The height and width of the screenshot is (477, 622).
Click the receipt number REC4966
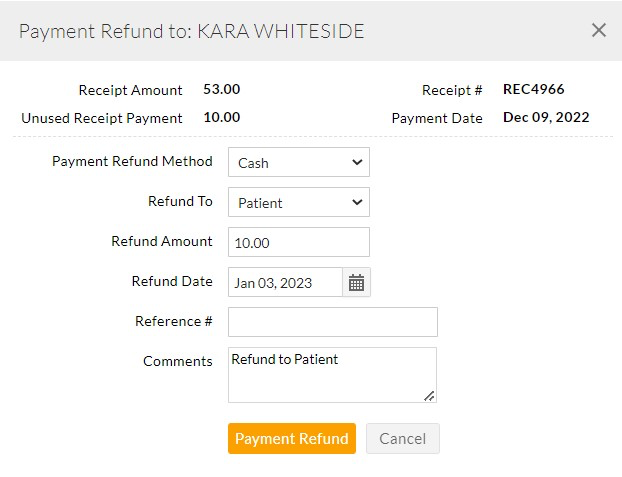coord(533,89)
